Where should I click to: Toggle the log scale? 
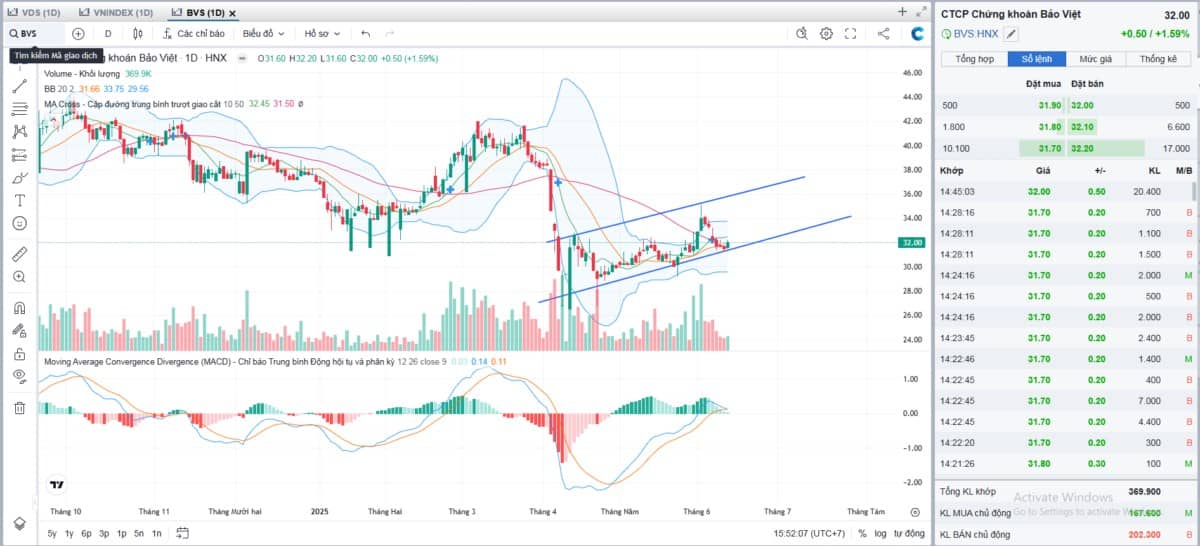[881, 533]
